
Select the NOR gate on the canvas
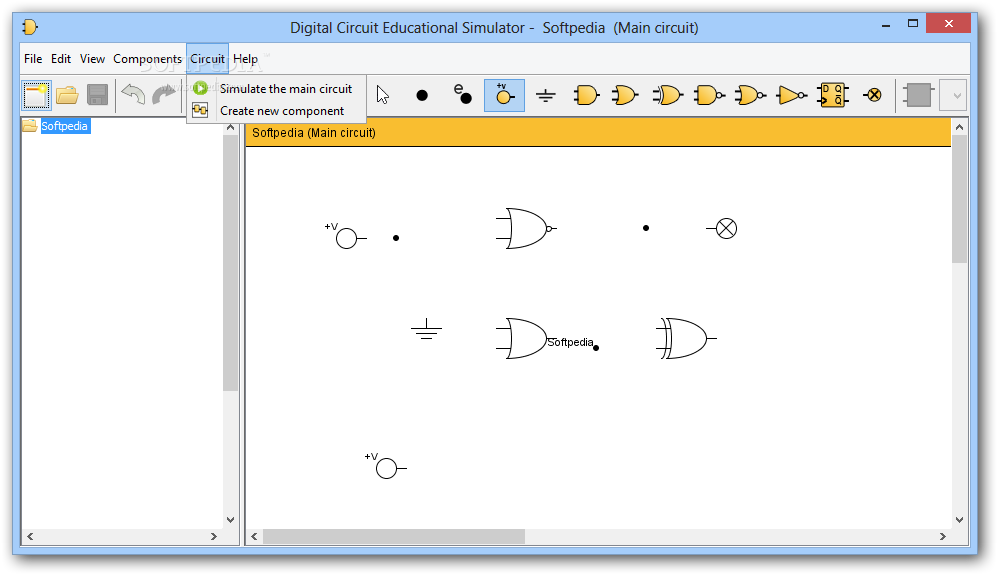coord(526,228)
